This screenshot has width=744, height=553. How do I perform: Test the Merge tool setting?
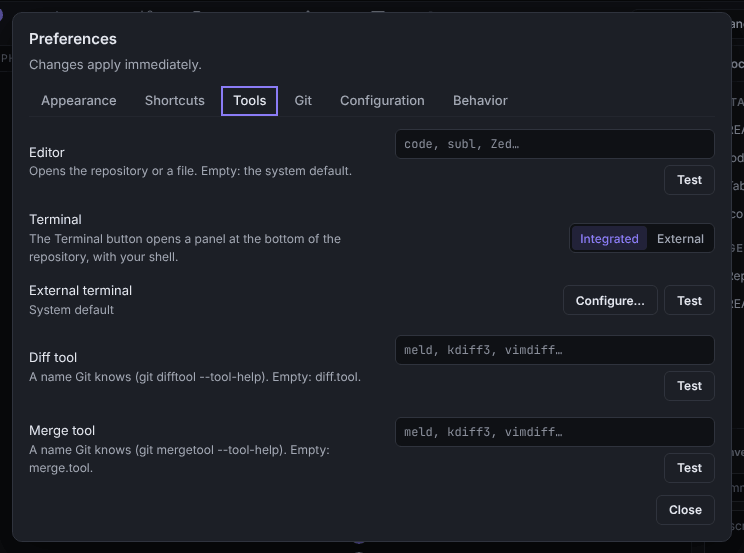coord(689,468)
